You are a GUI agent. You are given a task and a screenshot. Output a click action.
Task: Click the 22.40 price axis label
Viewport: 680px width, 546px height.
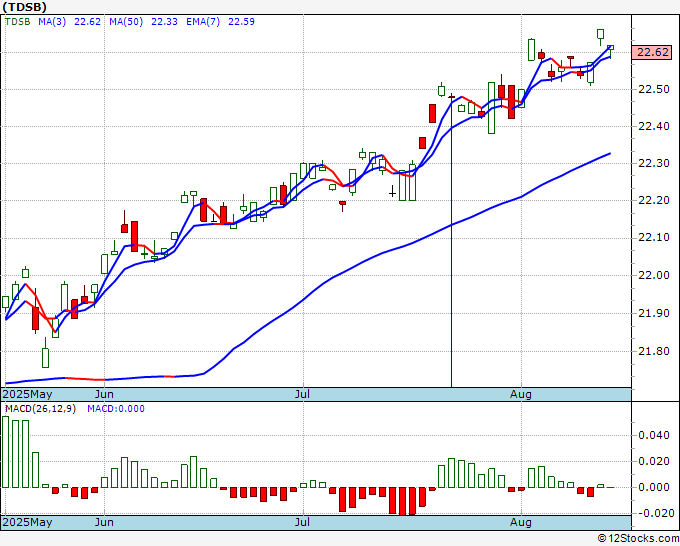coord(654,126)
